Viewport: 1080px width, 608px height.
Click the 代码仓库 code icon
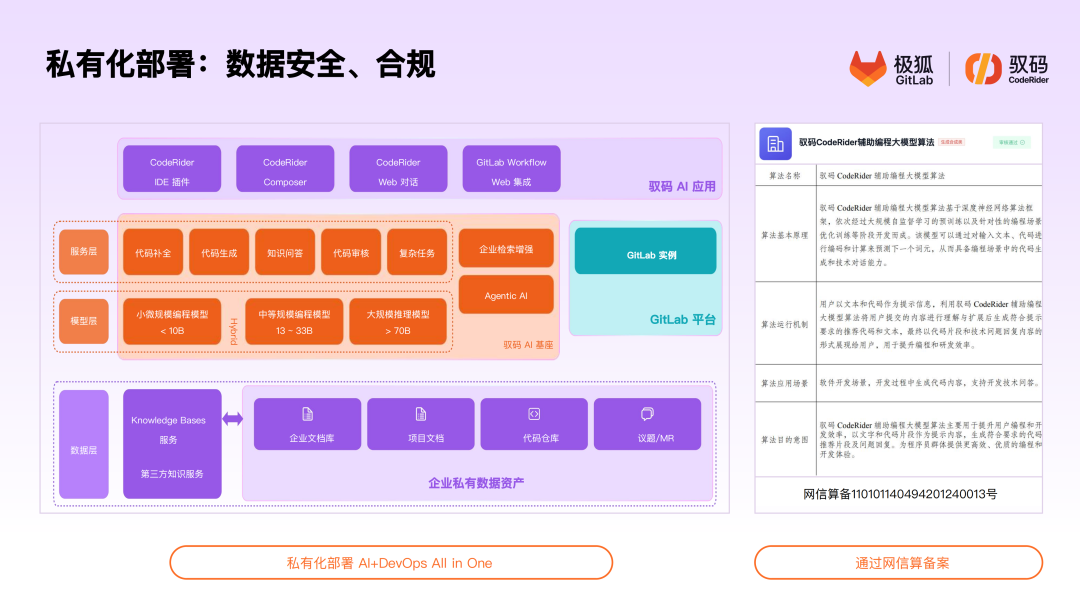point(534,414)
